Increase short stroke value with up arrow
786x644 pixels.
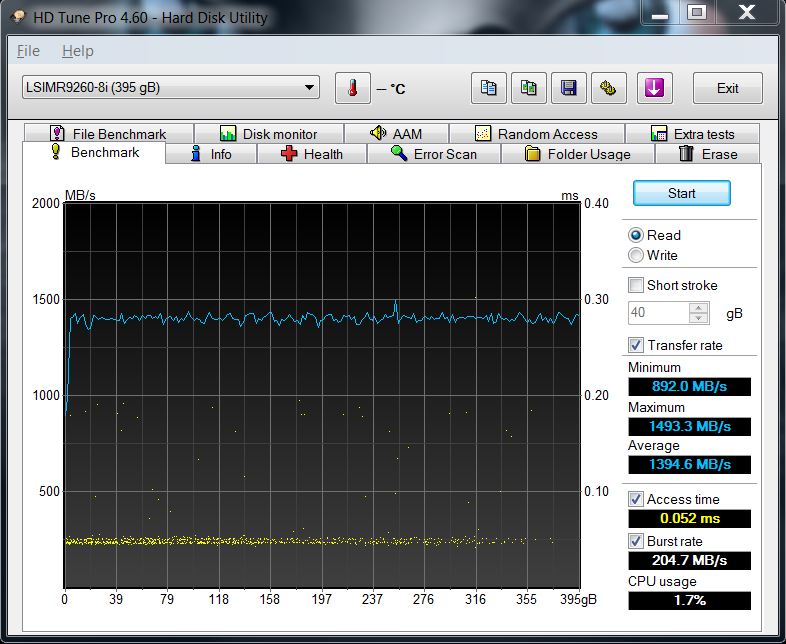[x=699, y=308]
